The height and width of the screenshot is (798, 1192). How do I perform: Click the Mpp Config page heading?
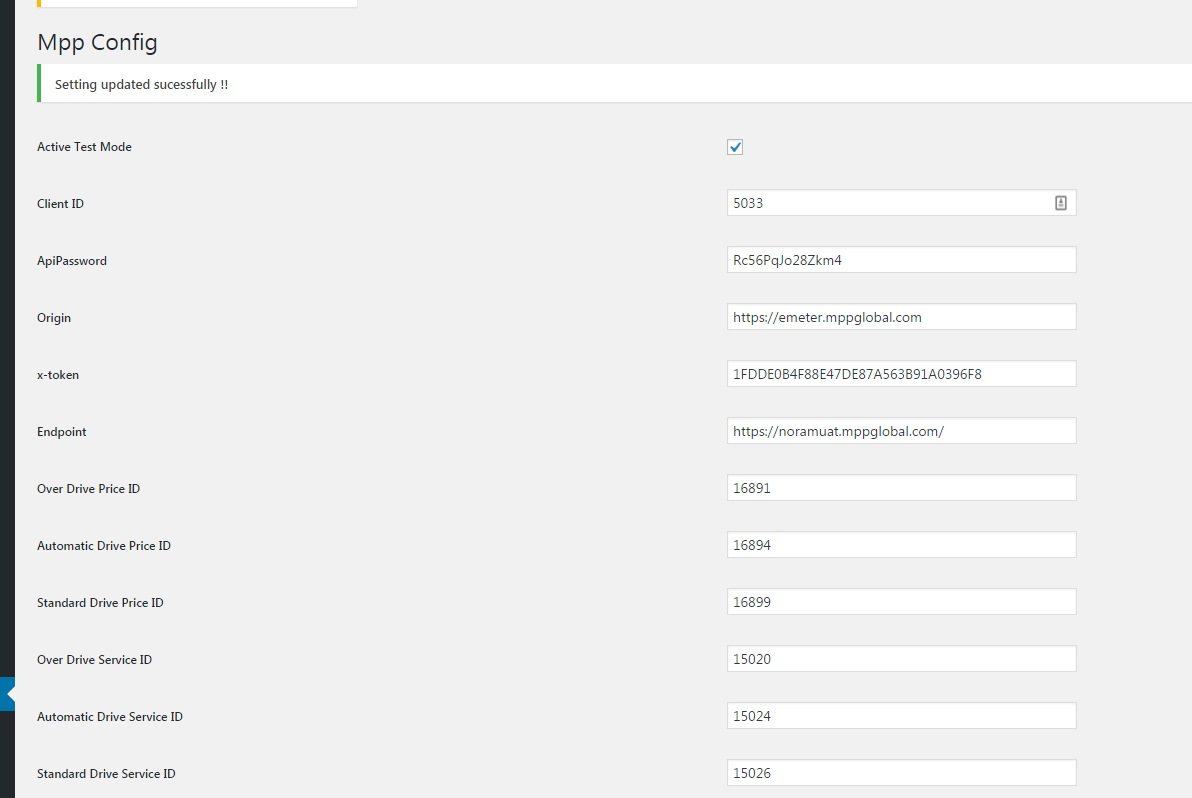tap(97, 43)
